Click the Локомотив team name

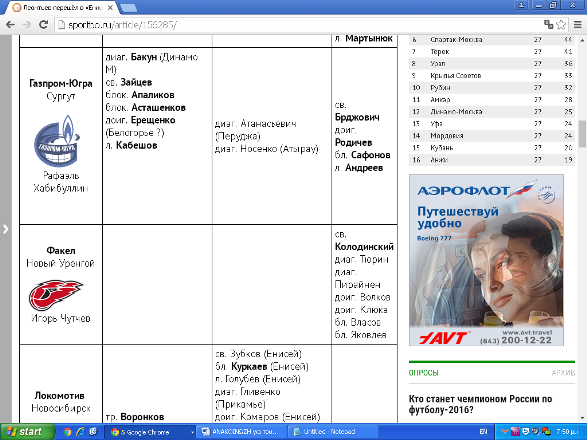pyautogui.click(x=60, y=396)
